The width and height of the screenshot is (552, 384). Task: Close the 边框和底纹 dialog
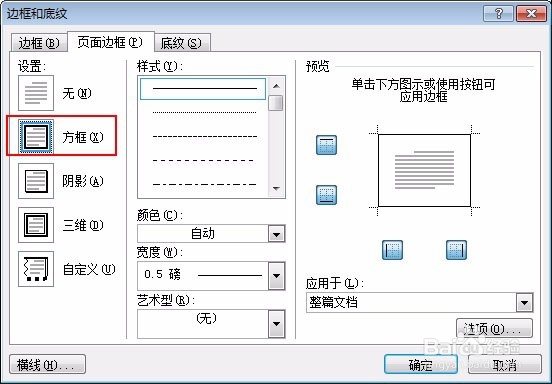point(531,14)
